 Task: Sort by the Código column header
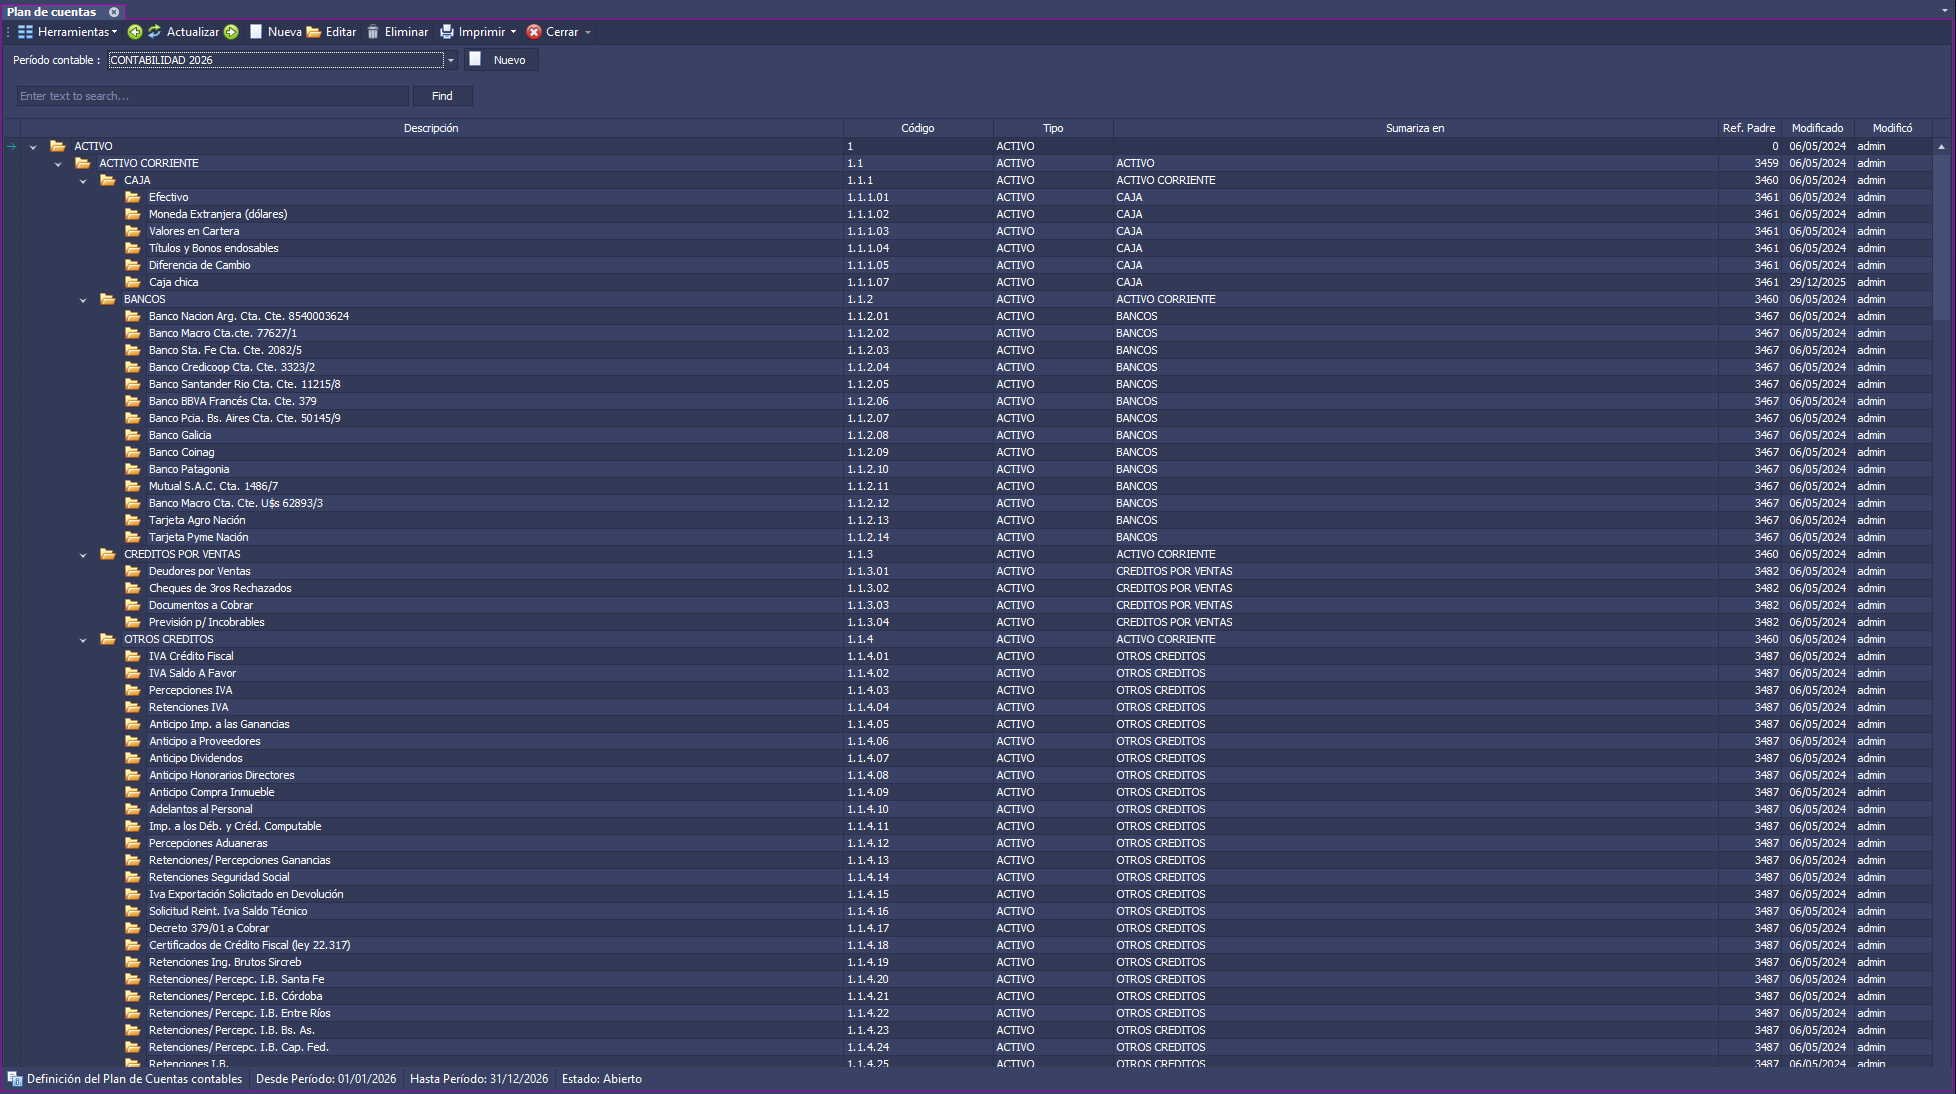coord(918,128)
